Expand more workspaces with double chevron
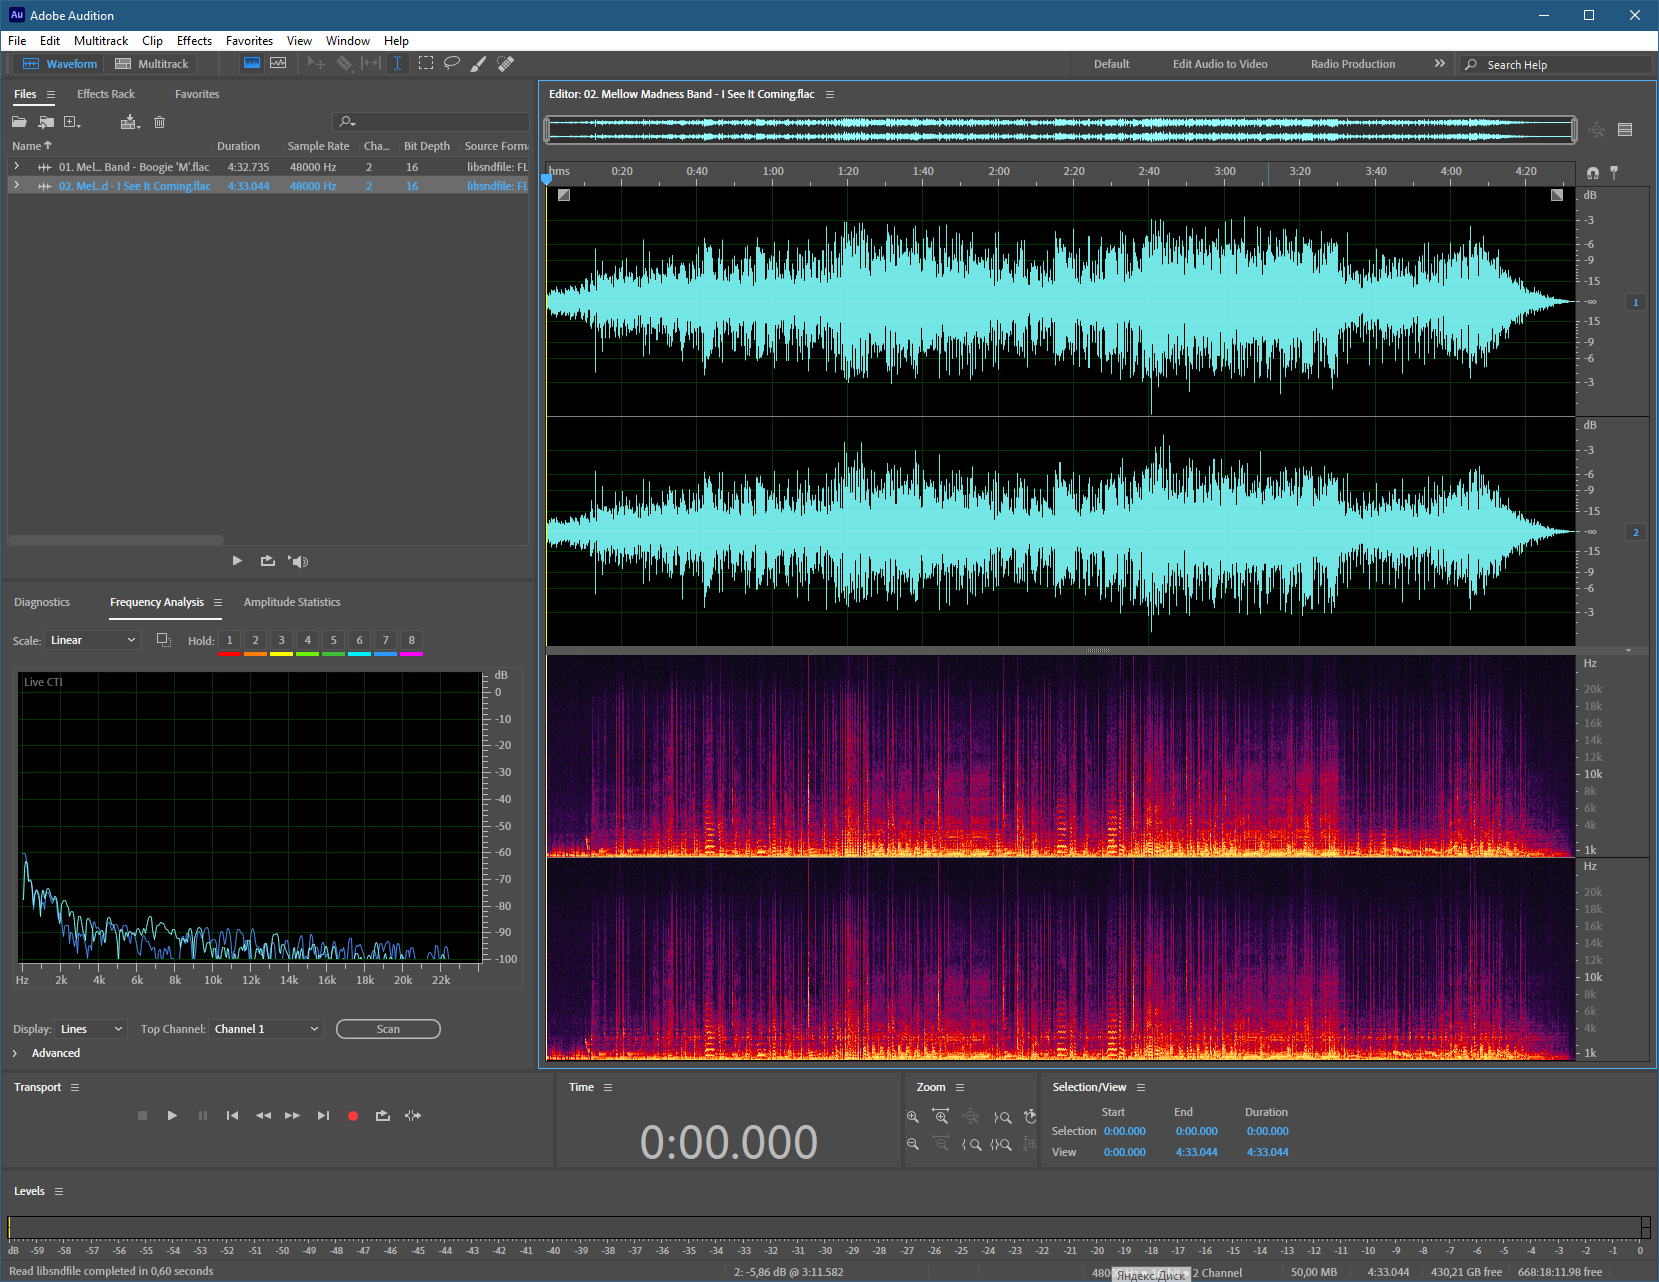This screenshot has height=1282, width=1659. tap(1440, 63)
